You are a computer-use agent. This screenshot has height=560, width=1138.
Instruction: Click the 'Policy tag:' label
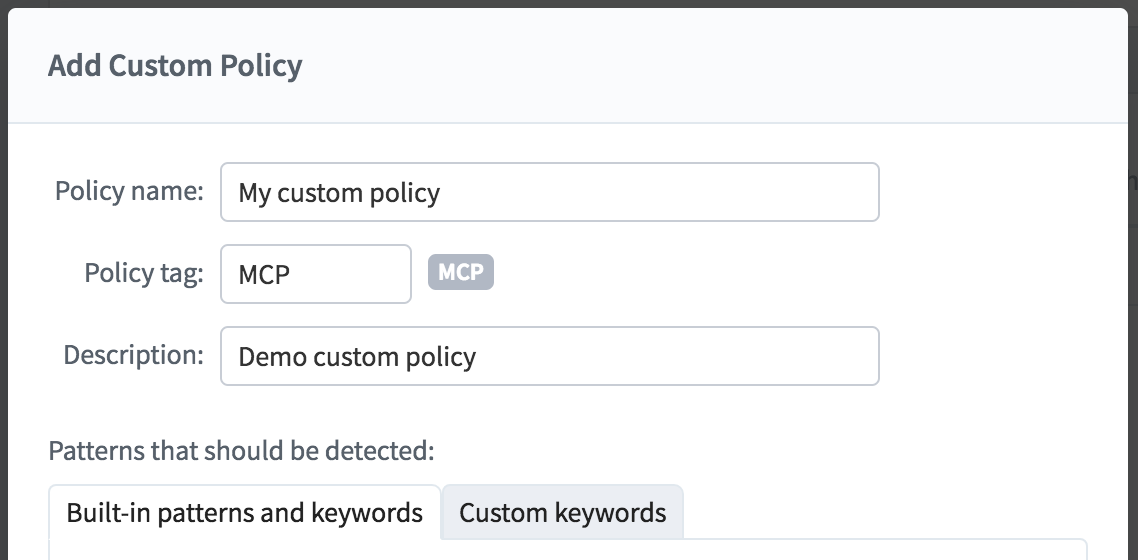[x=144, y=273]
